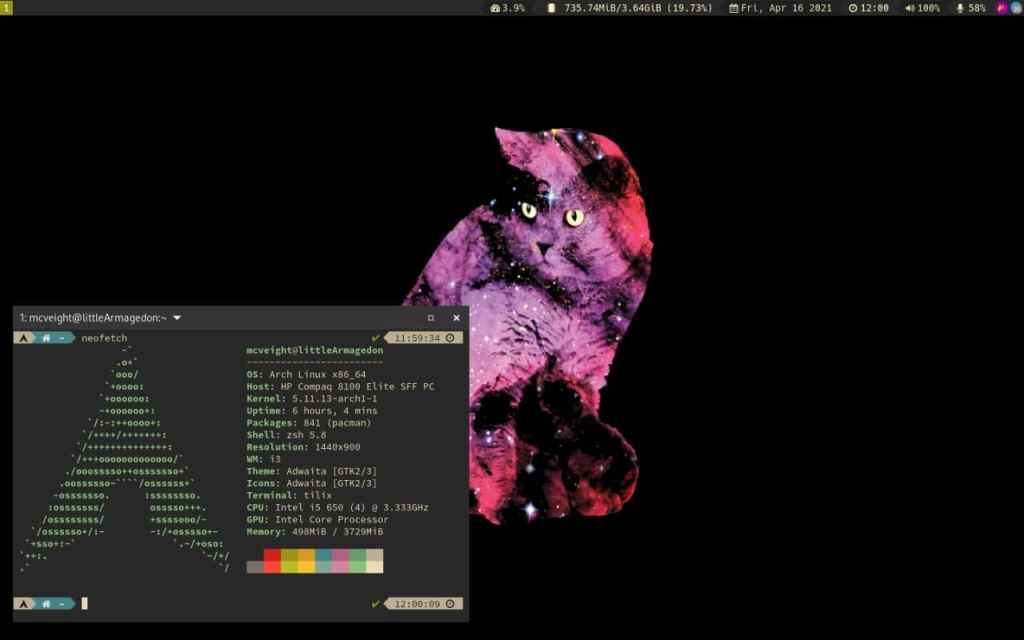Click the pink system tray icon
The width and height of the screenshot is (1024, 640).
pos(1002,8)
